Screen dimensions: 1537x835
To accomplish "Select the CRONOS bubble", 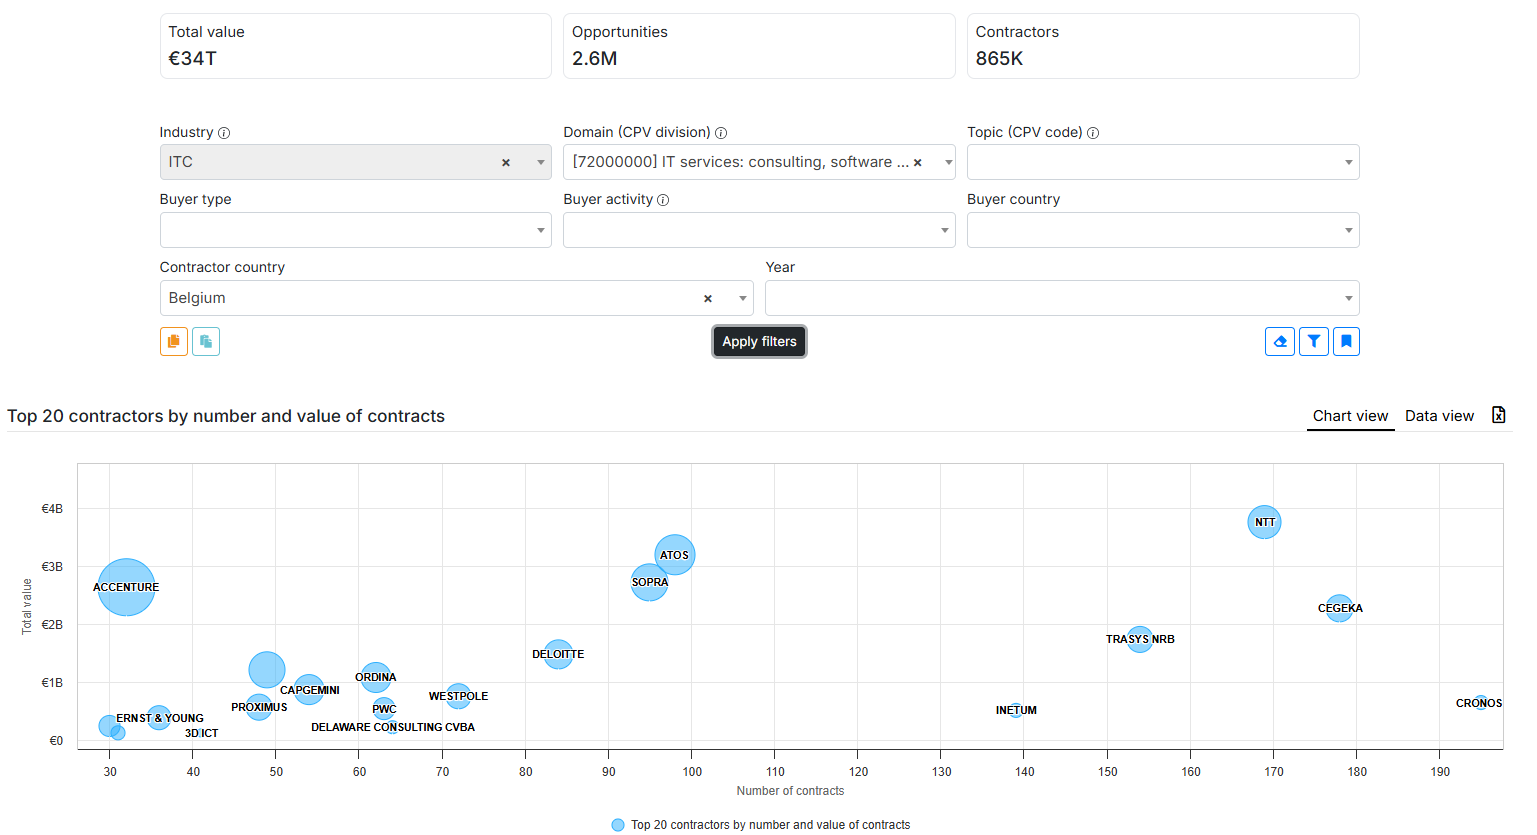I will coord(1481,703).
